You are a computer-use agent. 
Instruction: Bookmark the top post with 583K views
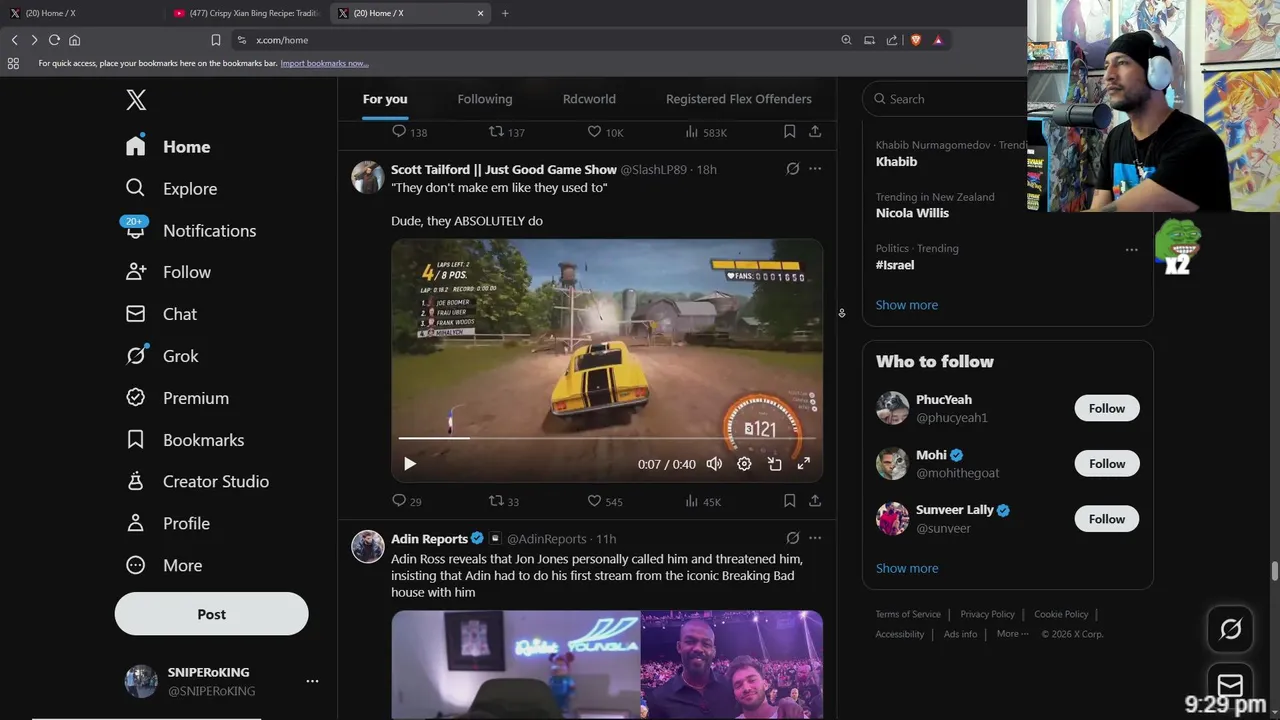[789, 131]
